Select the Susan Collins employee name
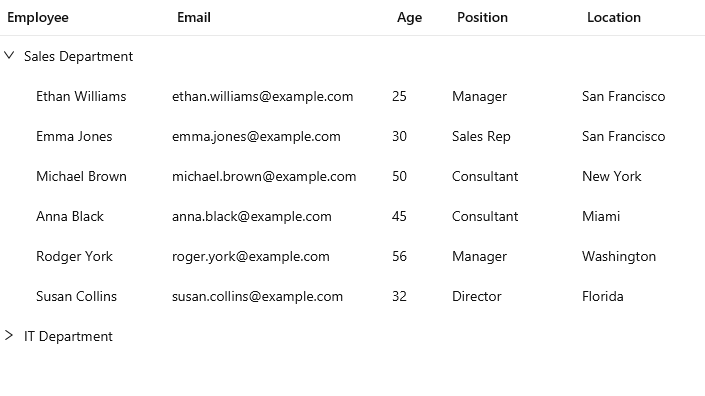 coord(76,296)
